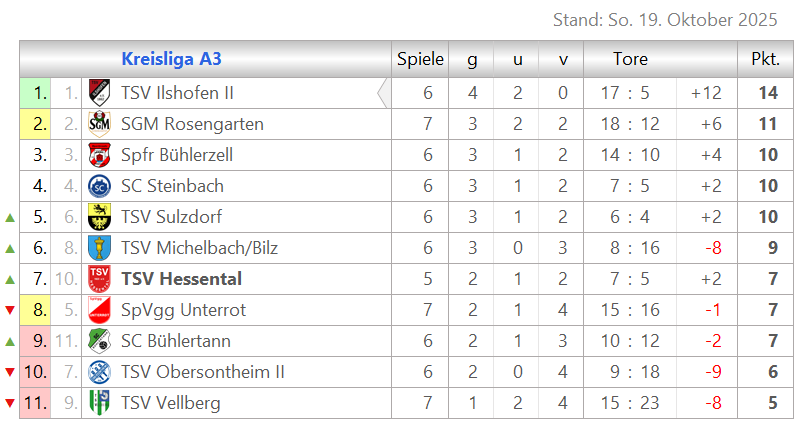Click the TSV Hessental club logo
Image resolution: width=803 pixels, height=427 pixels.
pyautogui.click(x=99, y=279)
